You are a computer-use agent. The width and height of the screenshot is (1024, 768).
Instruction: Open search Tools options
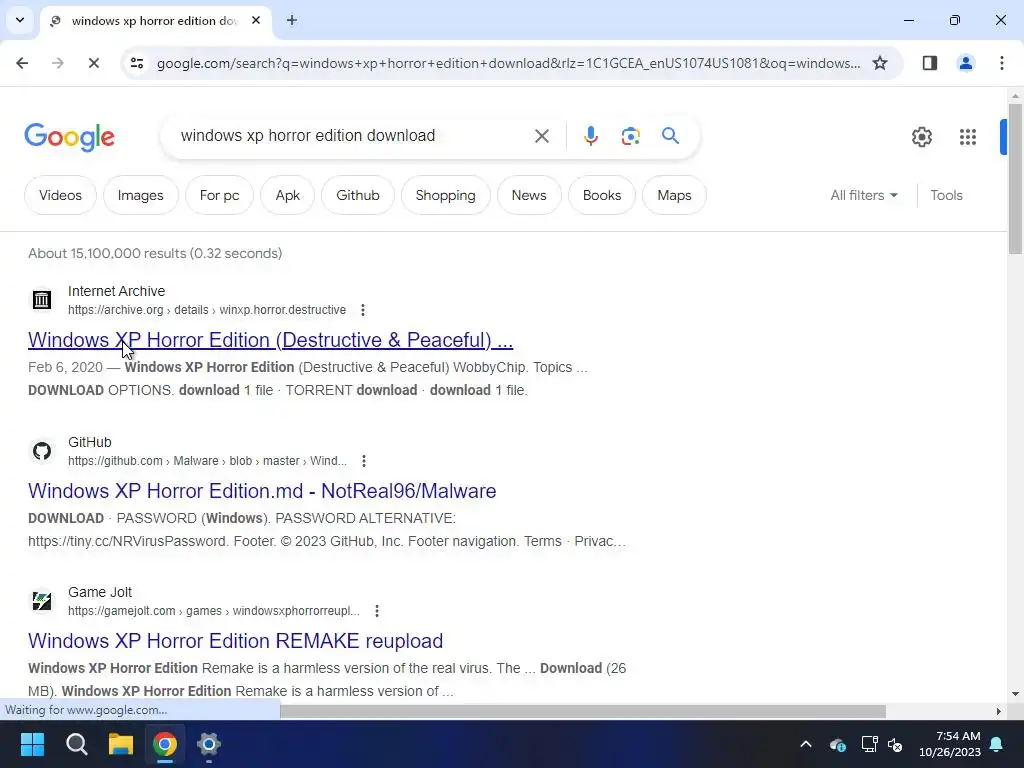click(x=946, y=195)
